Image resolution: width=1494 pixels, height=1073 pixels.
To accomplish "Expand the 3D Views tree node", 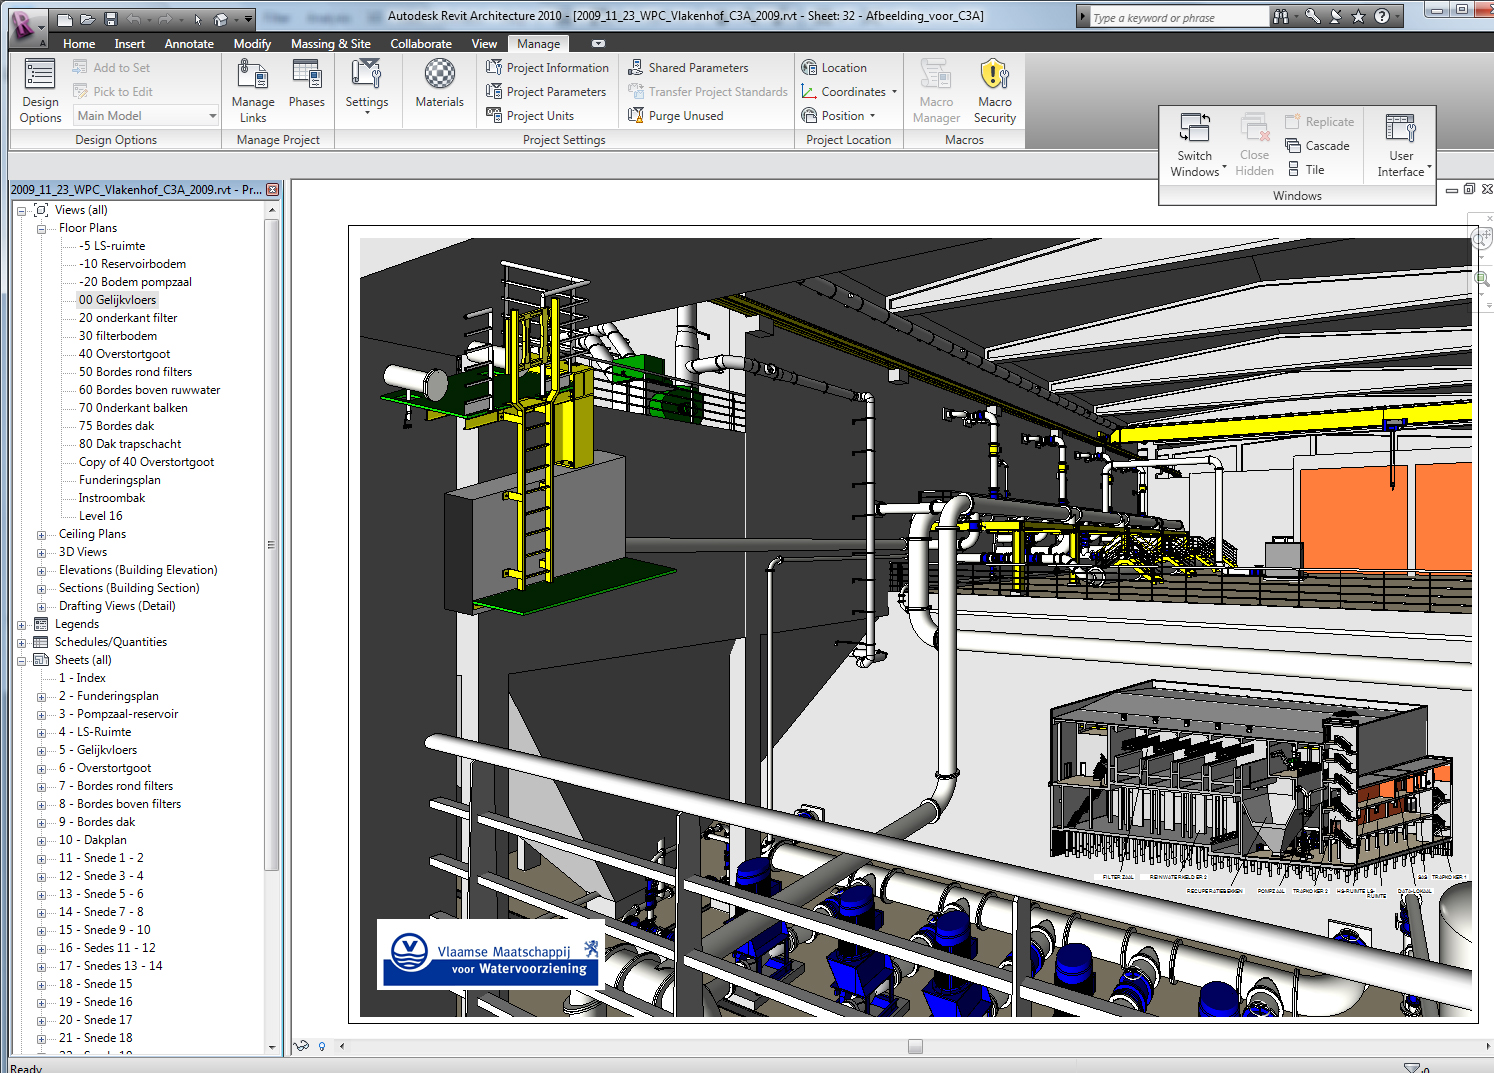I will point(41,553).
